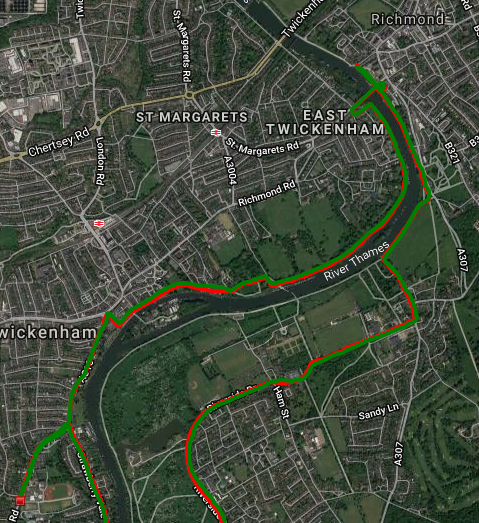Click the EAST TWICKENHAM district label
The image size is (479, 523).
pos(325,123)
